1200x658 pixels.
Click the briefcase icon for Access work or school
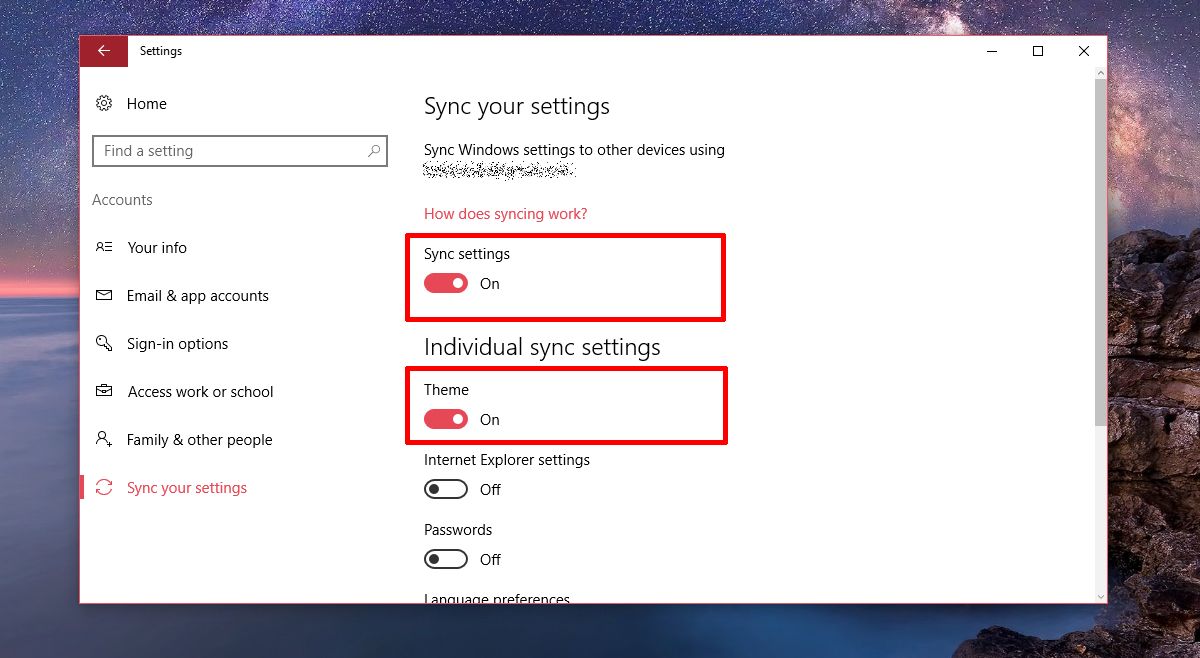104,391
